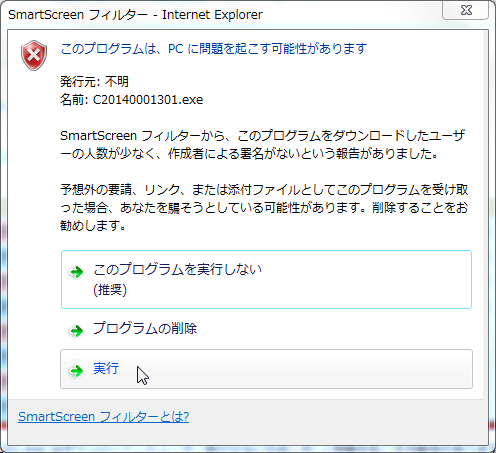
Task: Click the Internet Explorer text in title
Action: 212,15
